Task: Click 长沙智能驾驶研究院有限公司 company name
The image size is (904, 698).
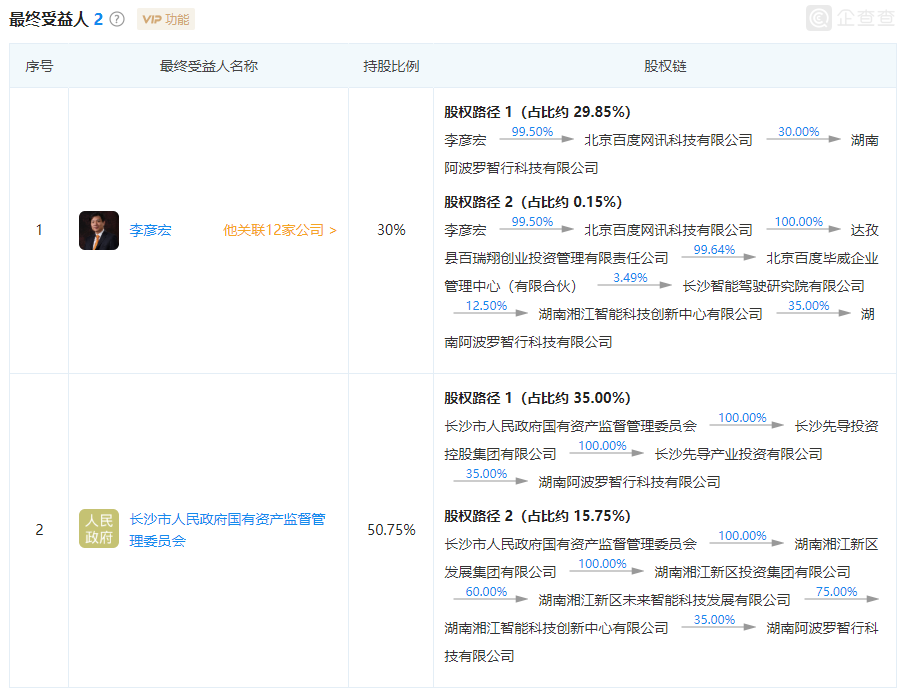Action: (x=774, y=286)
